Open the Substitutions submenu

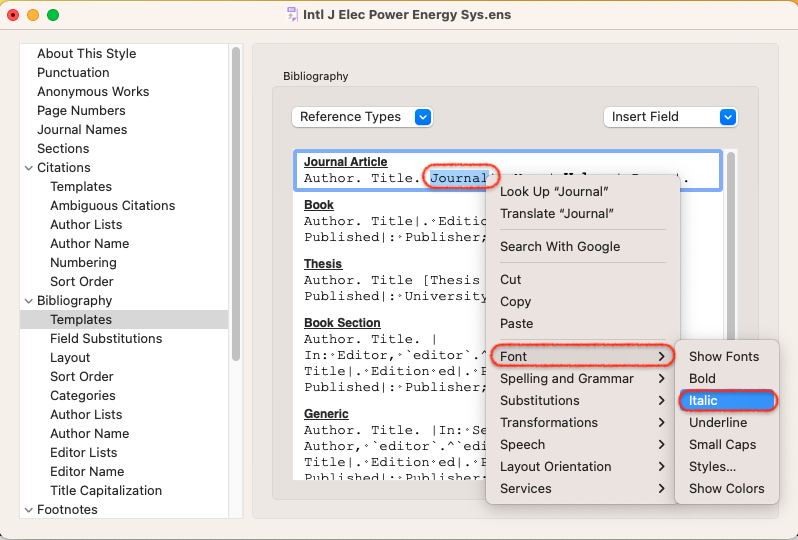pos(583,401)
